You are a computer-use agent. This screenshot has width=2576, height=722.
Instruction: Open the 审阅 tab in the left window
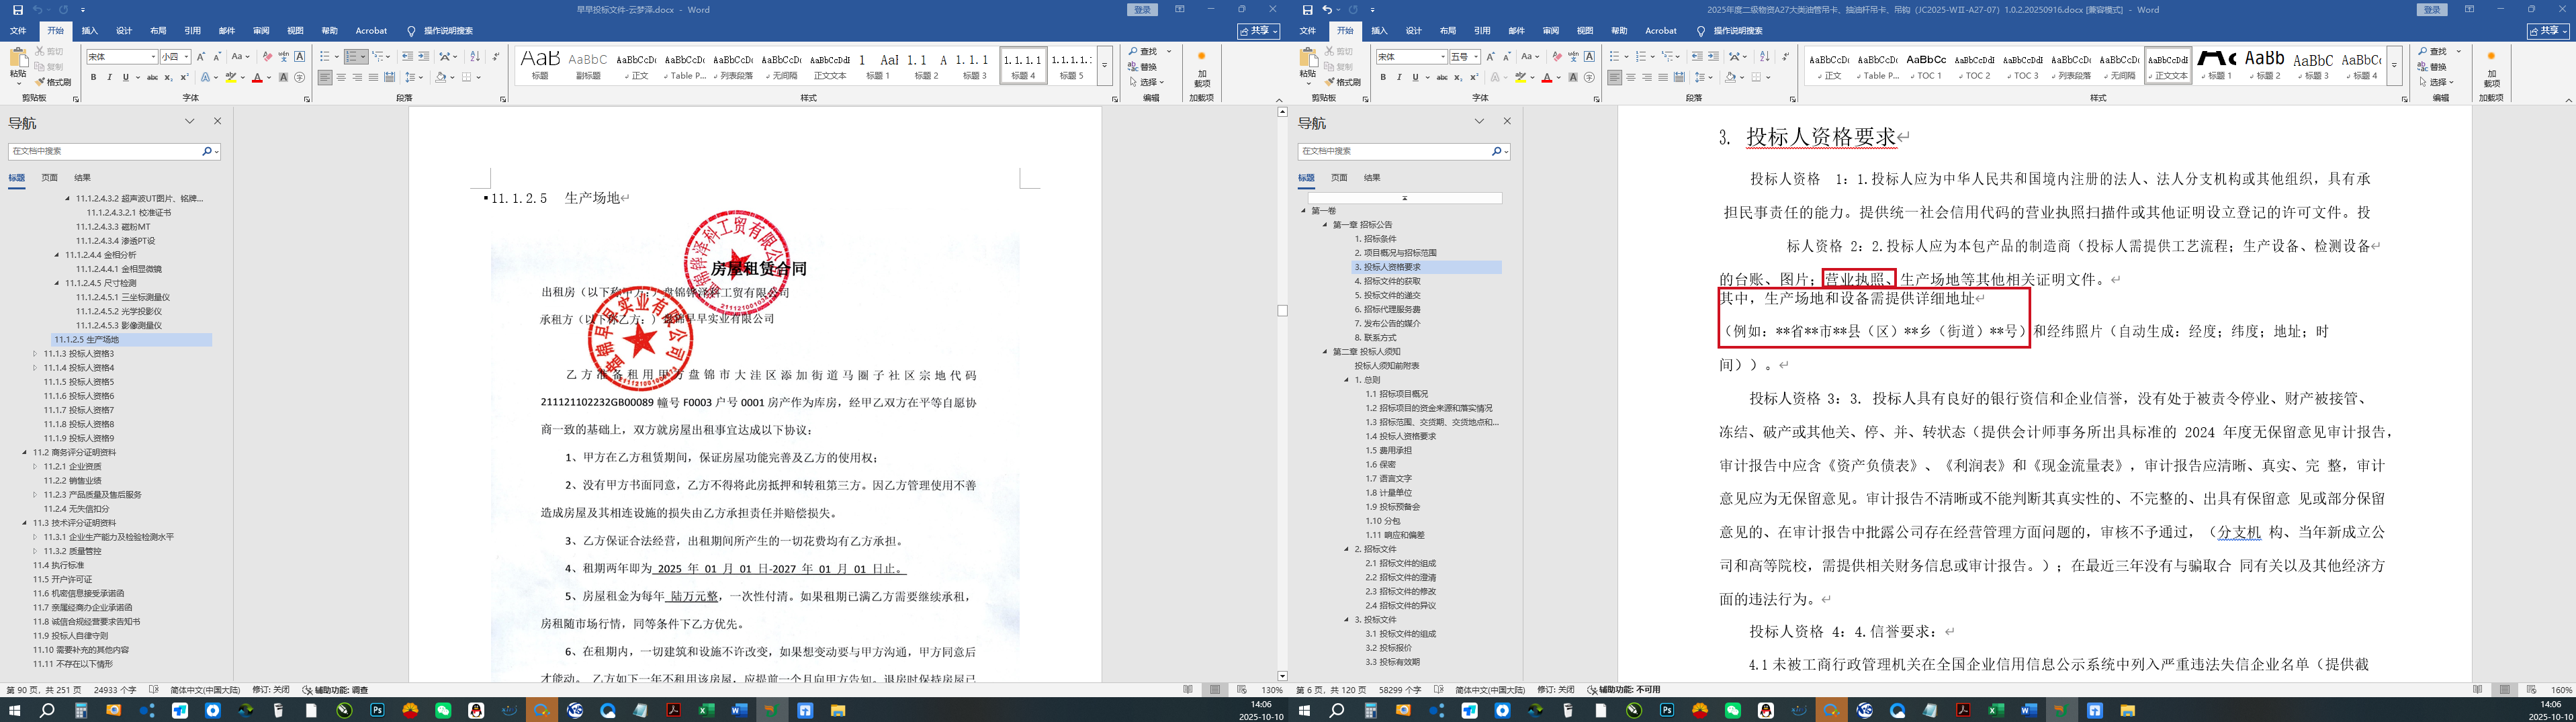coord(261,31)
